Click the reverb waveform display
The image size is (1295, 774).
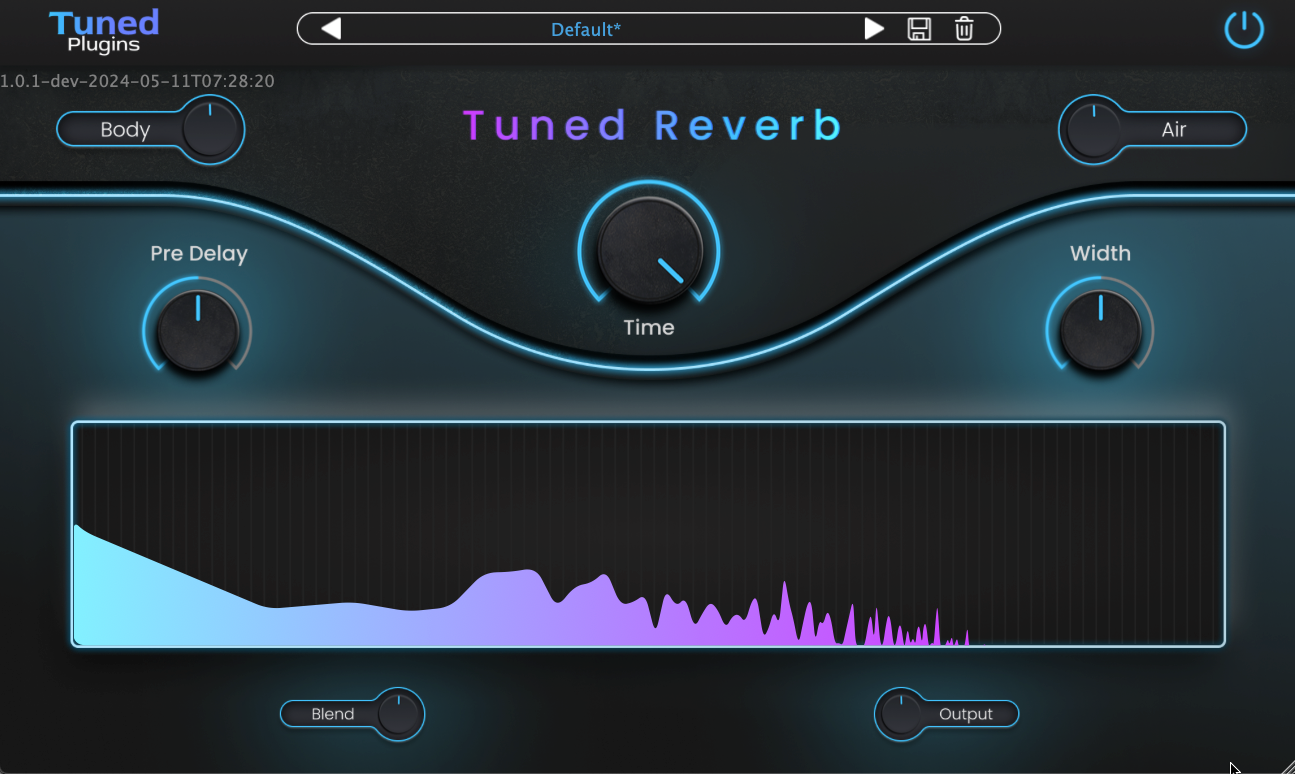coord(648,534)
